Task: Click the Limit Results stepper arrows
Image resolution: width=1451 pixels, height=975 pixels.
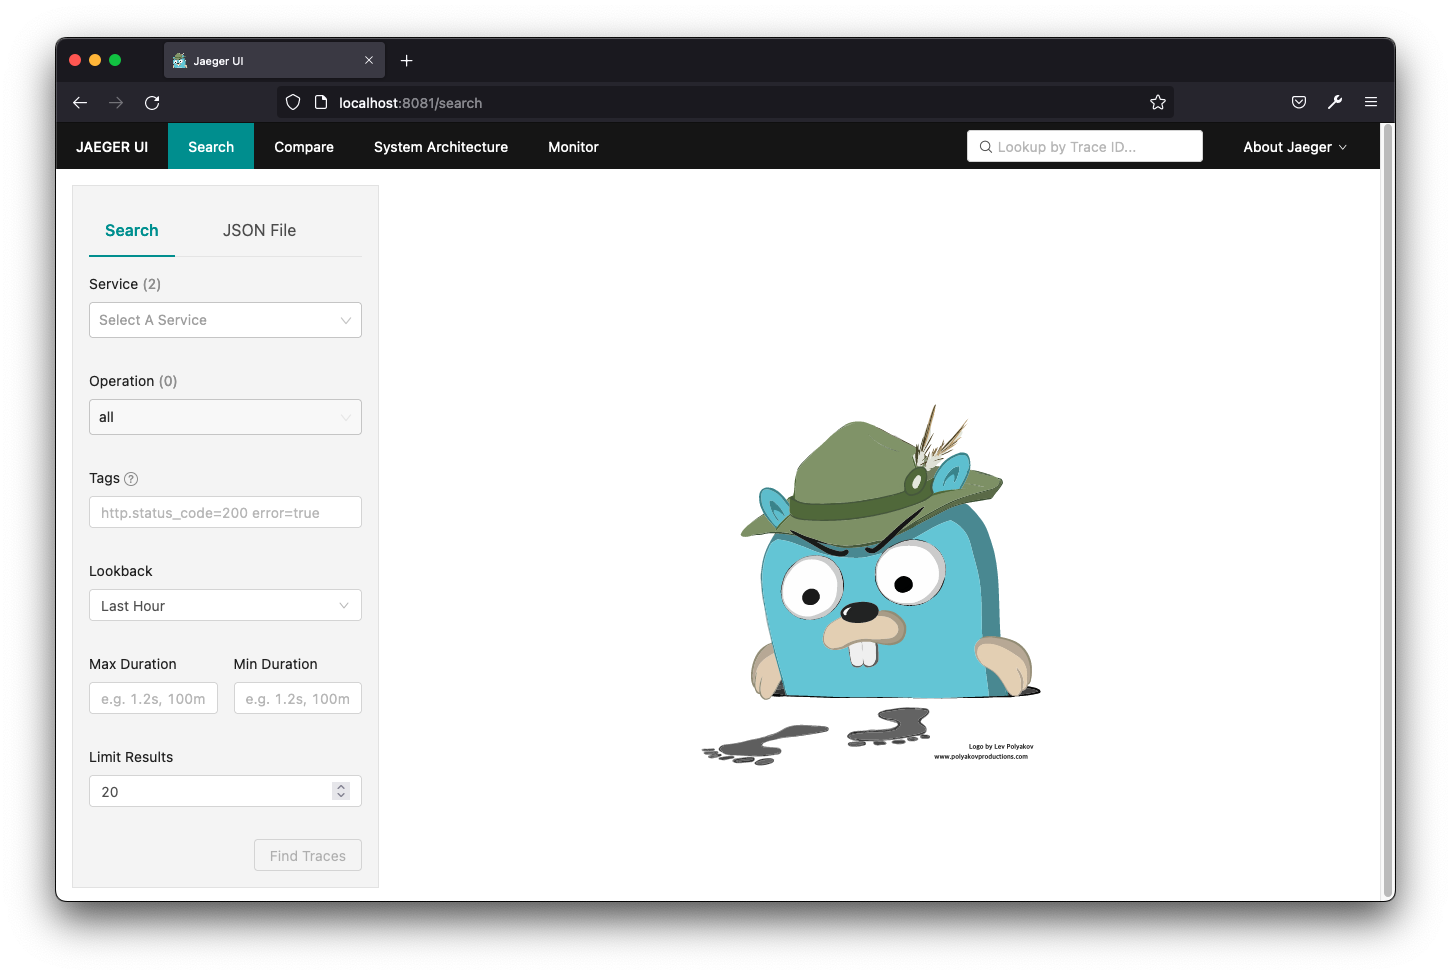Action: click(341, 791)
